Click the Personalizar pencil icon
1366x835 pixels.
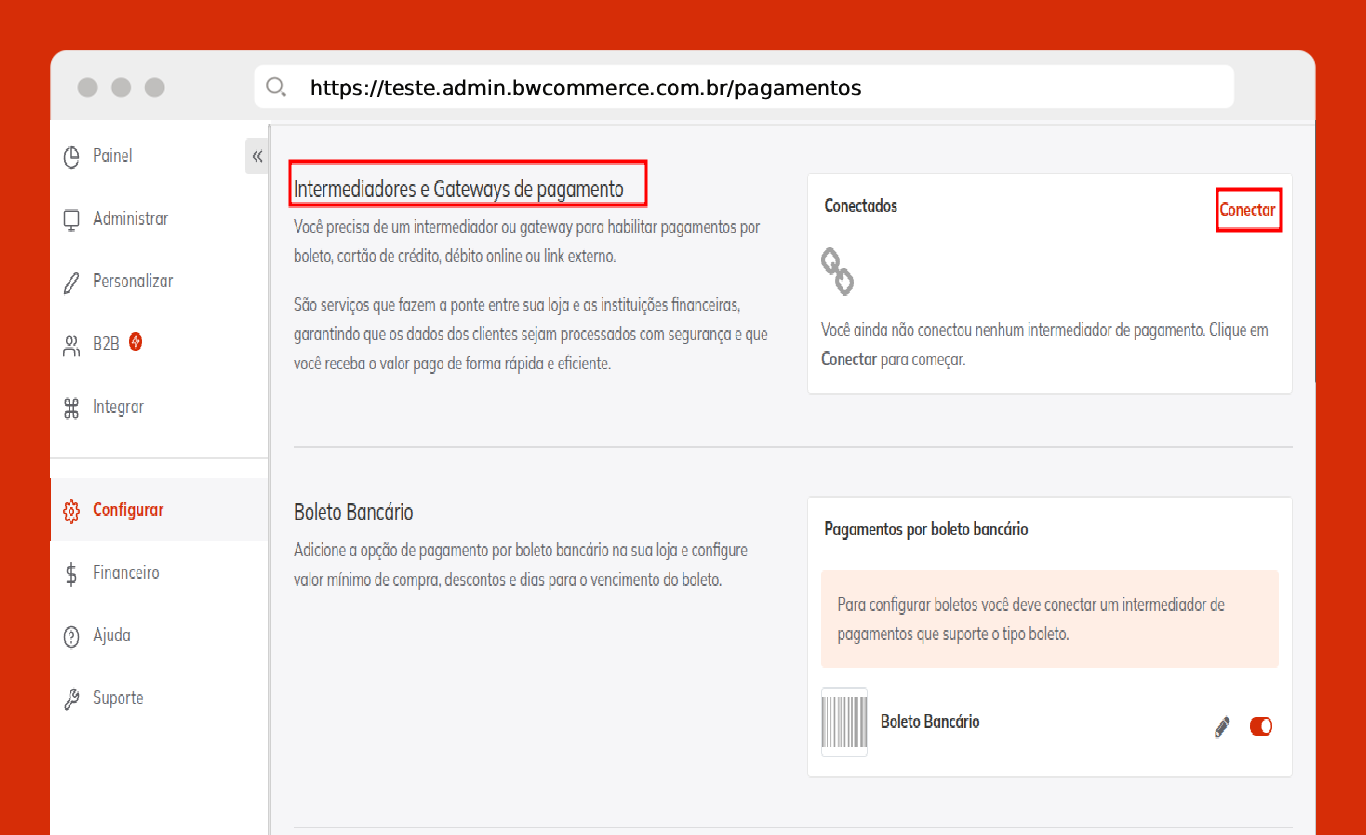click(71, 282)
